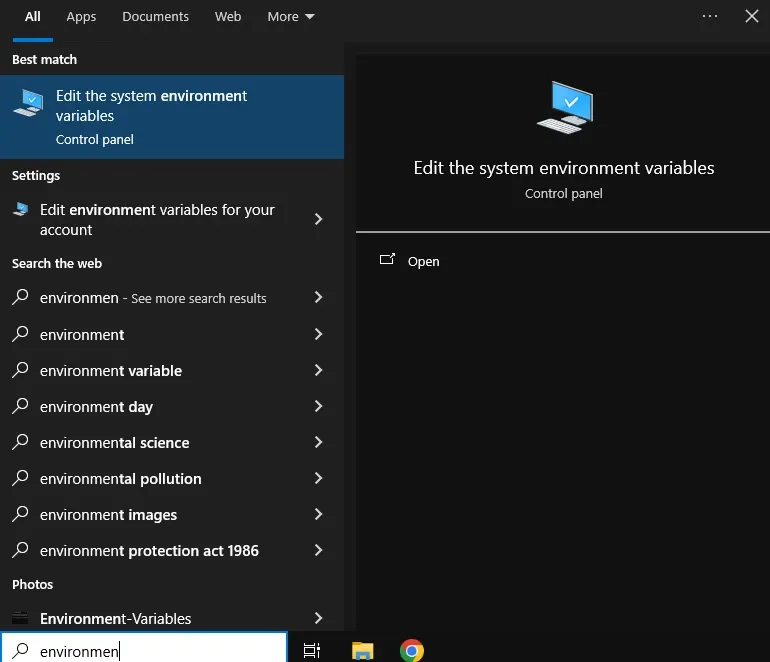Expand chevron for 'environment' suggestion
770x662 pixels.
(x=318, y=334)
